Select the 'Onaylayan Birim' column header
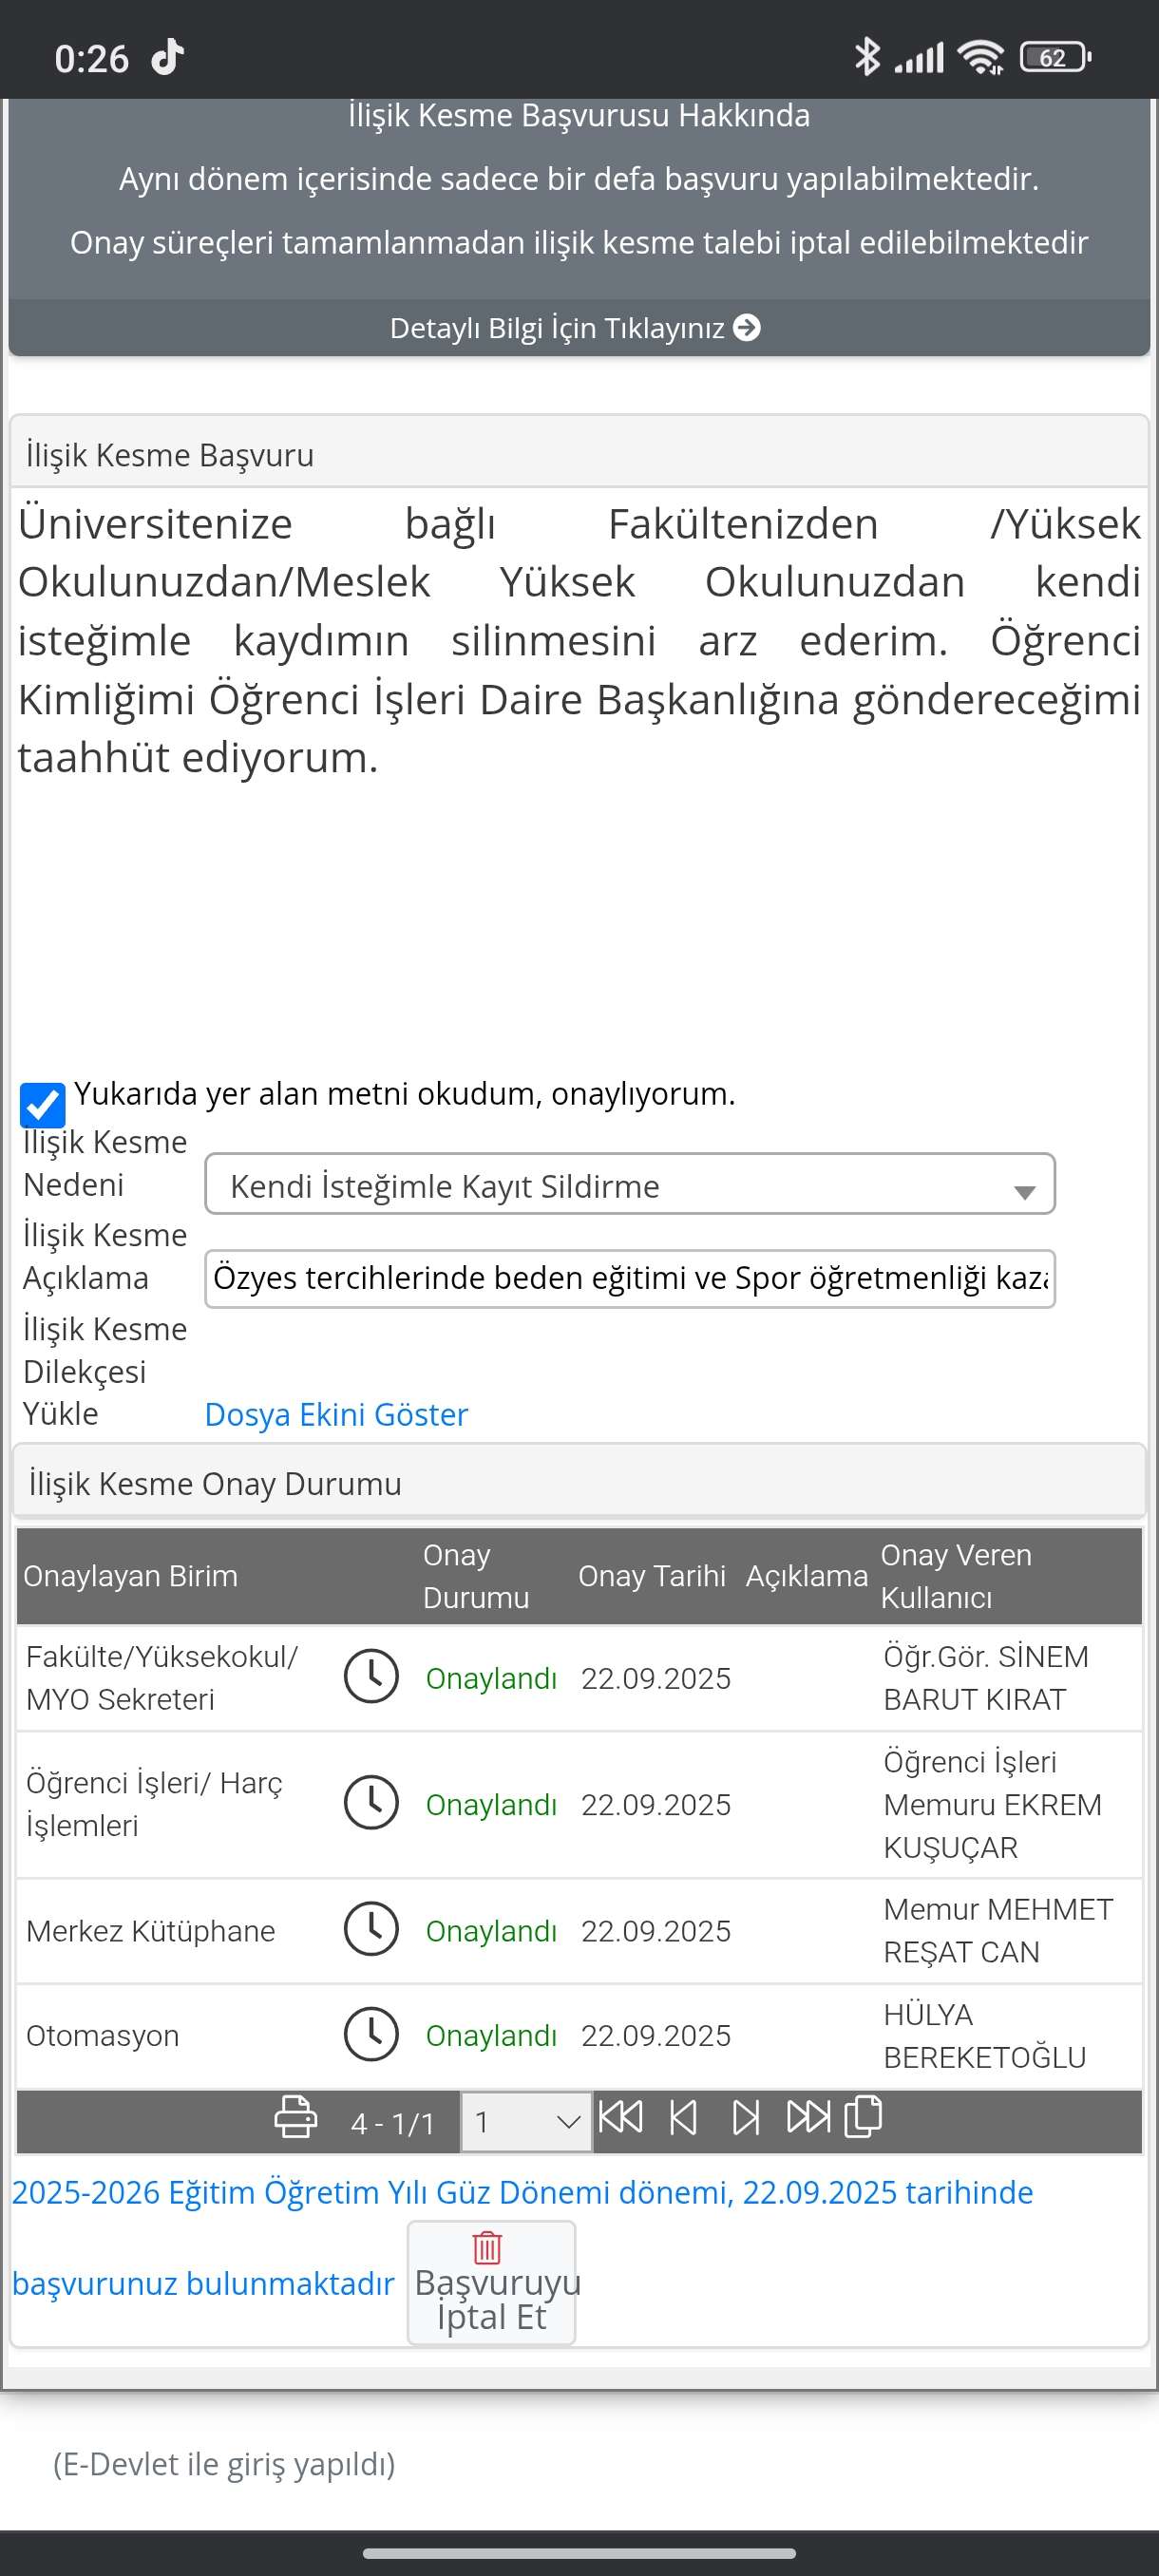 click(x=131, y=1576)
